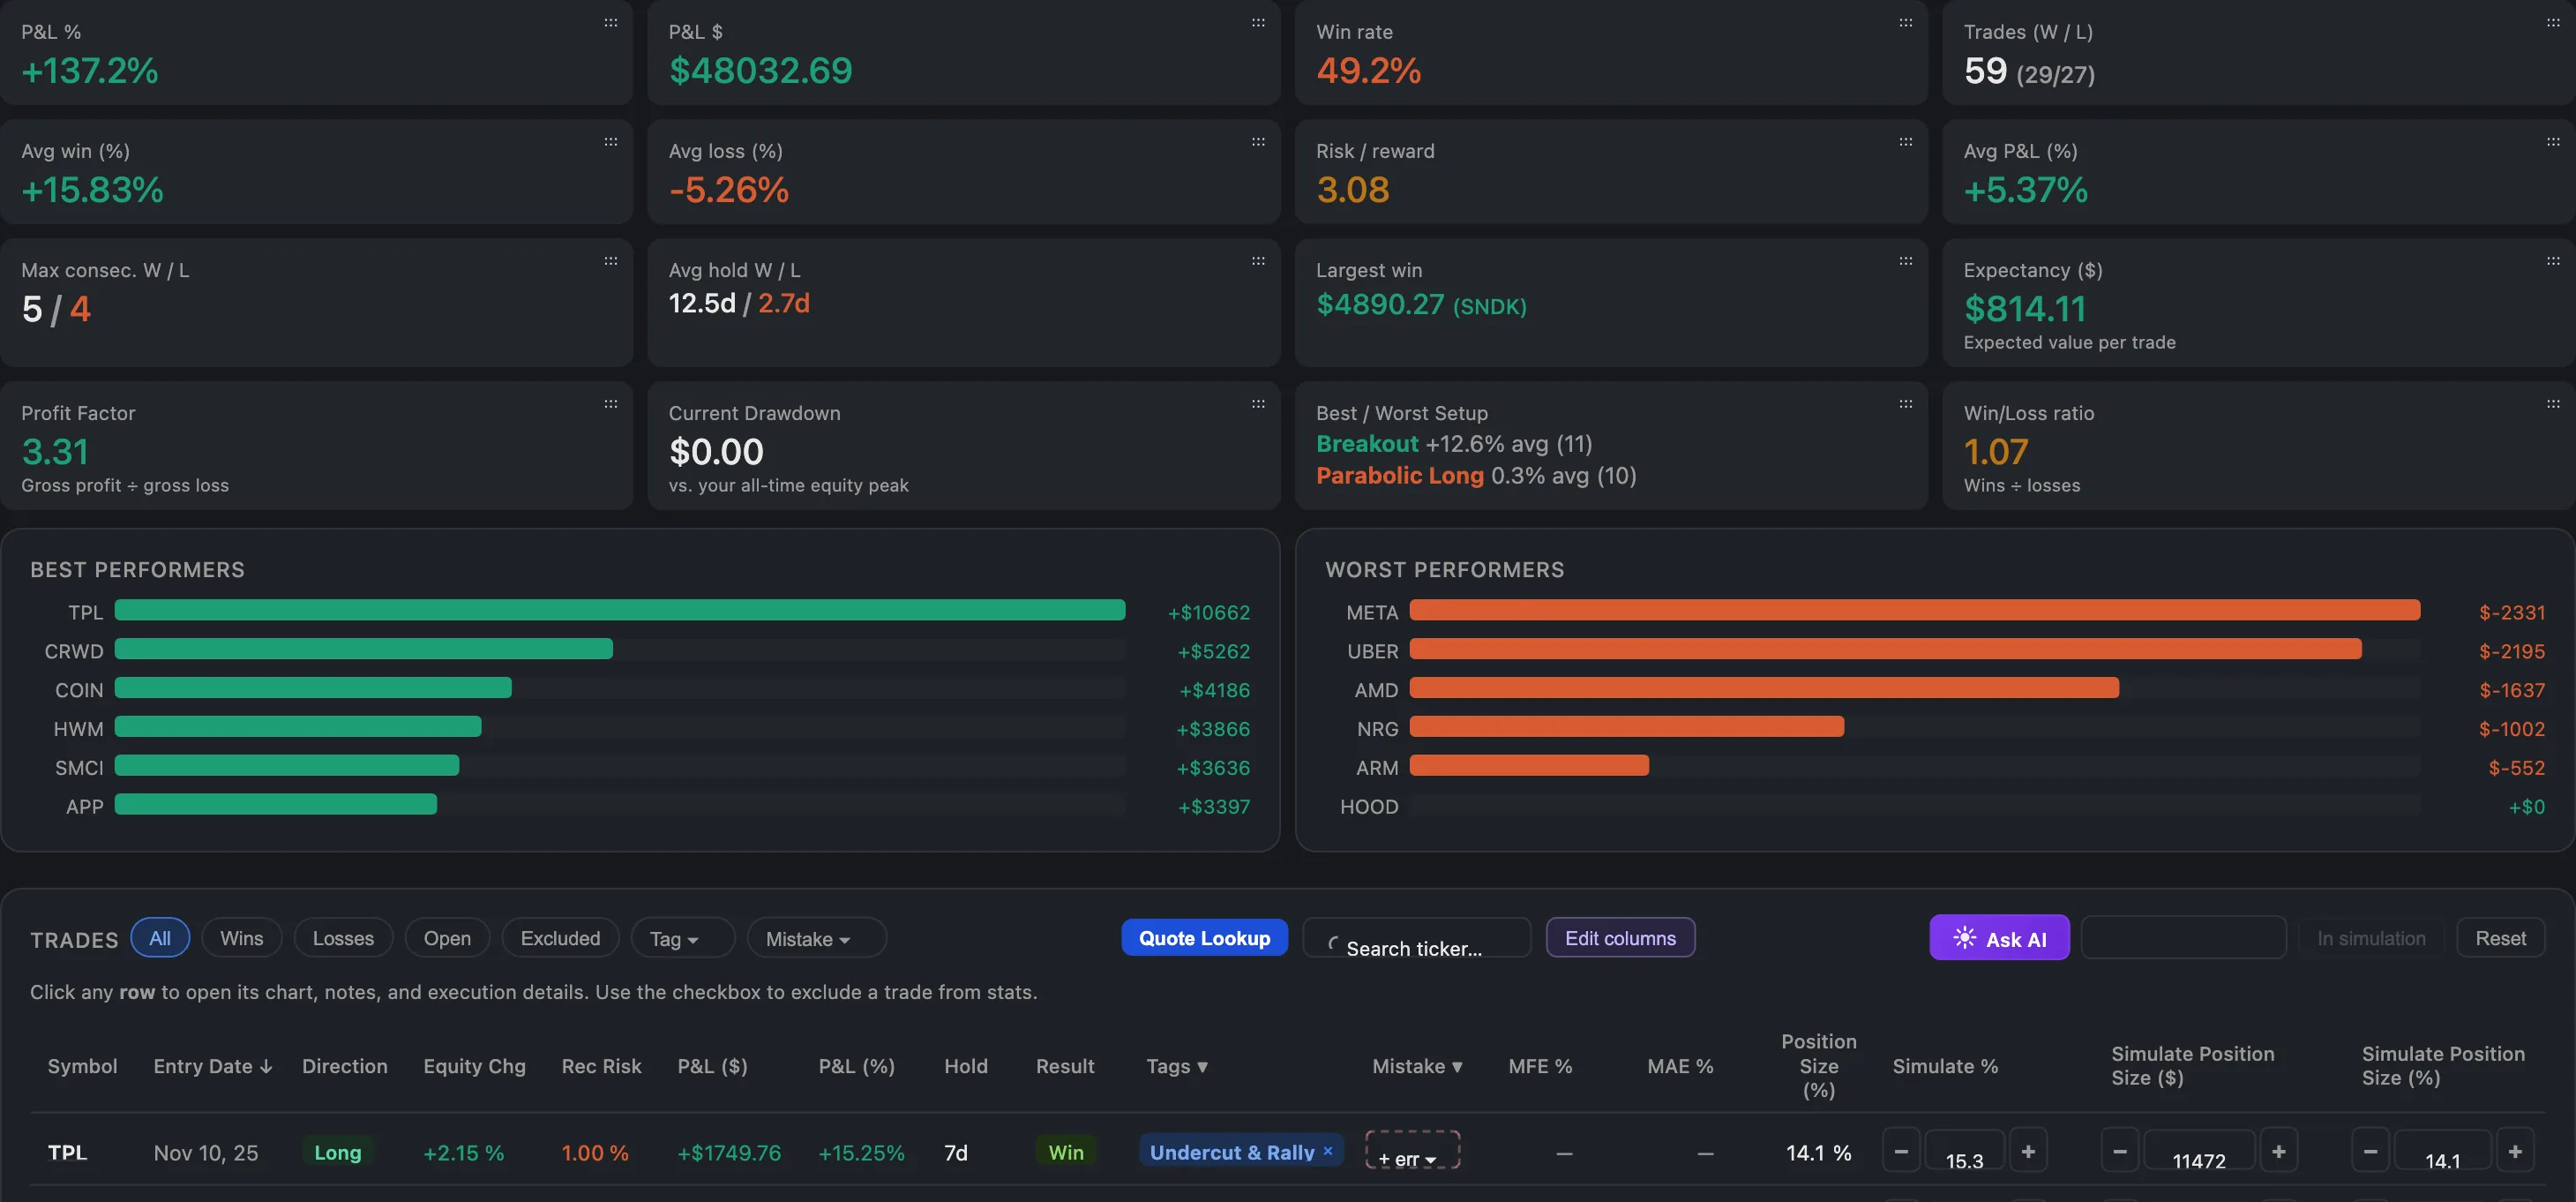
Task: Click Edit columns button
Action: pyautogui.click(x=1620, y=938)
